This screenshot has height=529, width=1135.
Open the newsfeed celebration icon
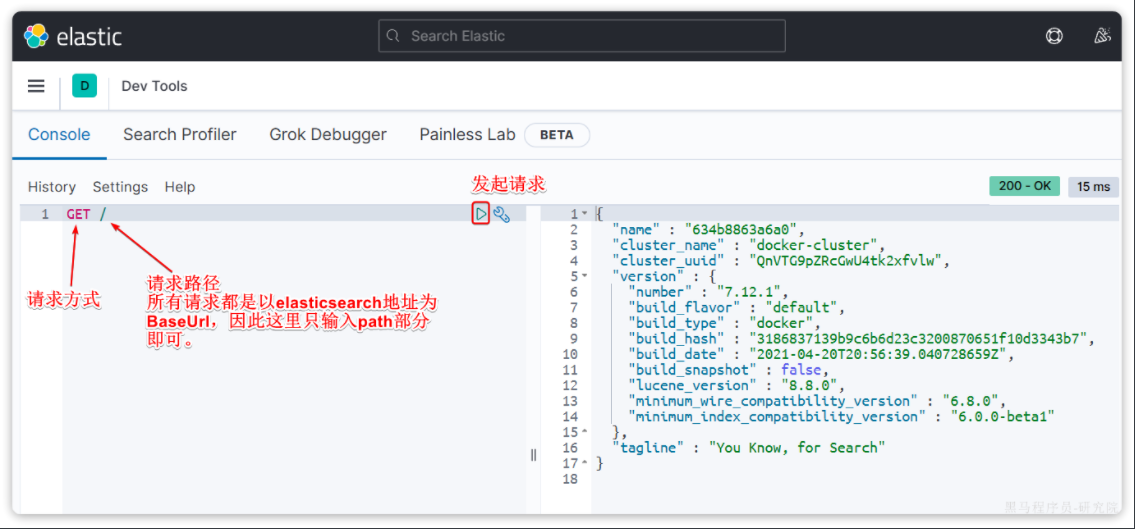(x=1102, y=36)
